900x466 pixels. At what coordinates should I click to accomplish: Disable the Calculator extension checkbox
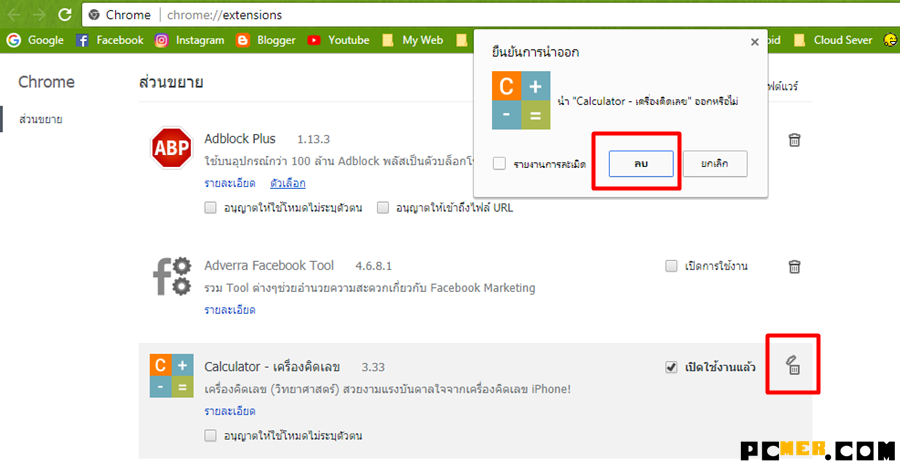point(670,367)
